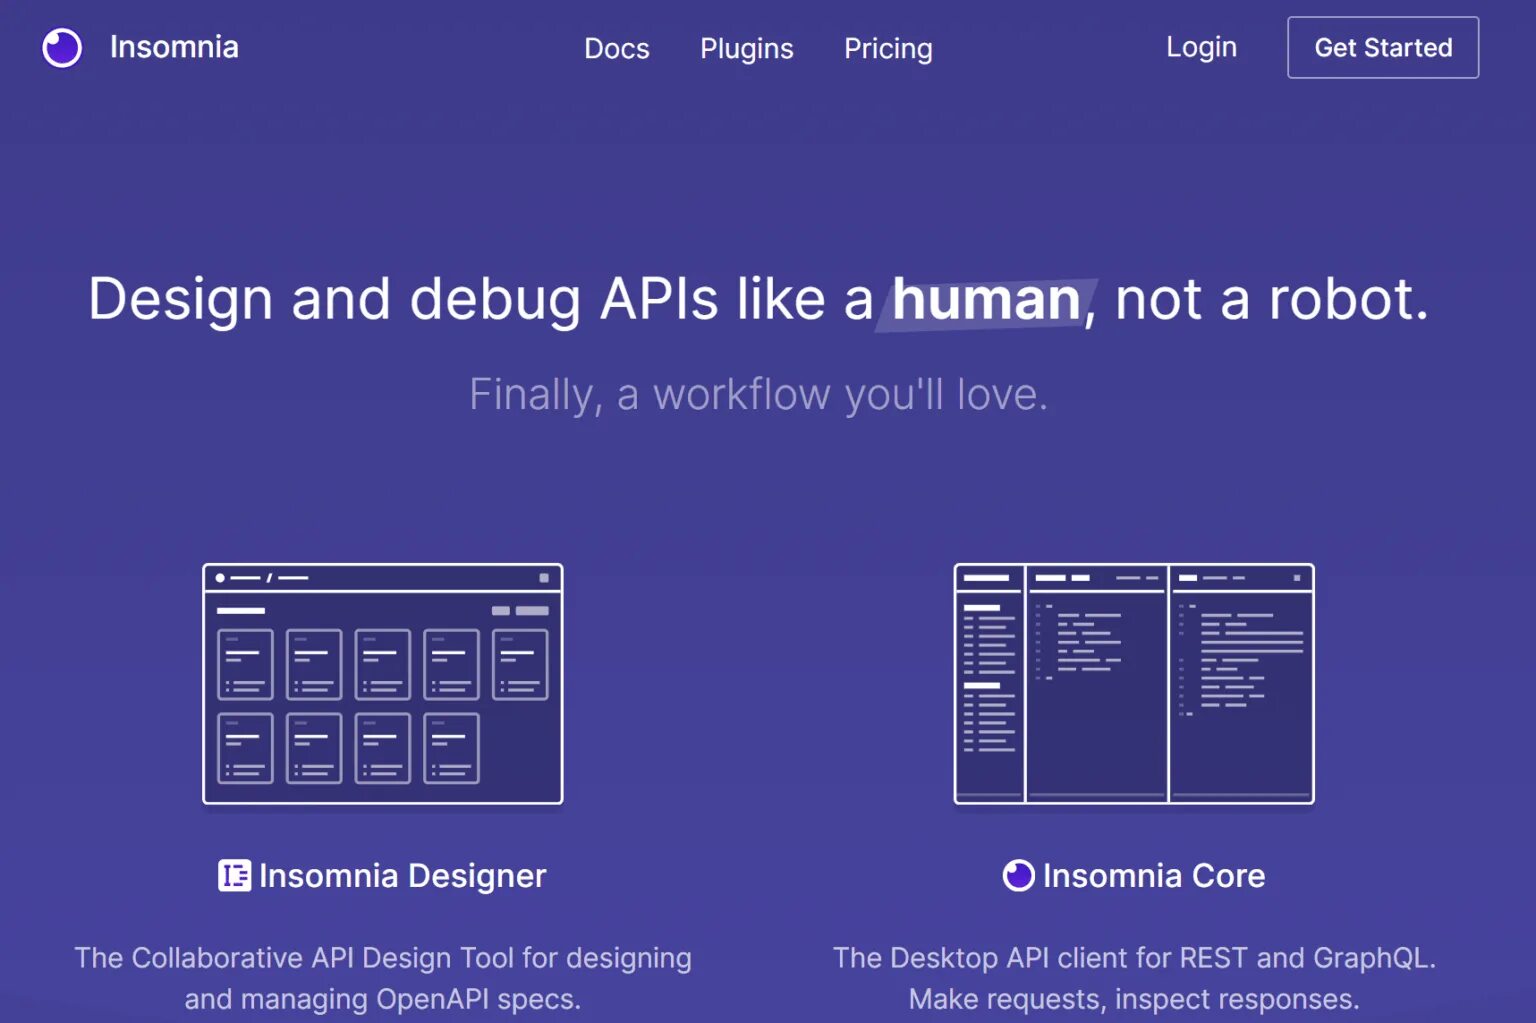Click "The Collaborative API Design Tool" description

[383, 978]
